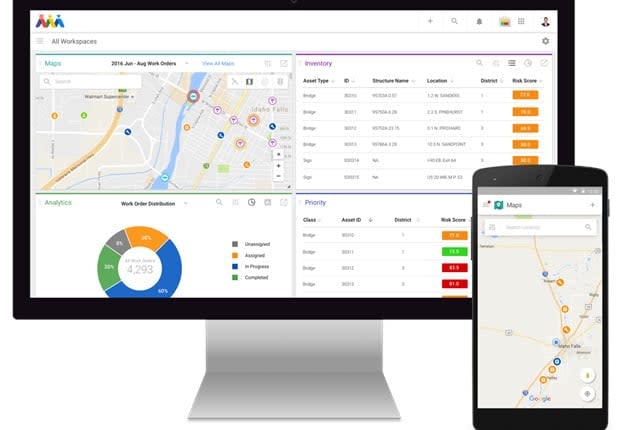640x430 pixels.
Task: Click the Asset Type column header
Action: click(x=318, y=80)
